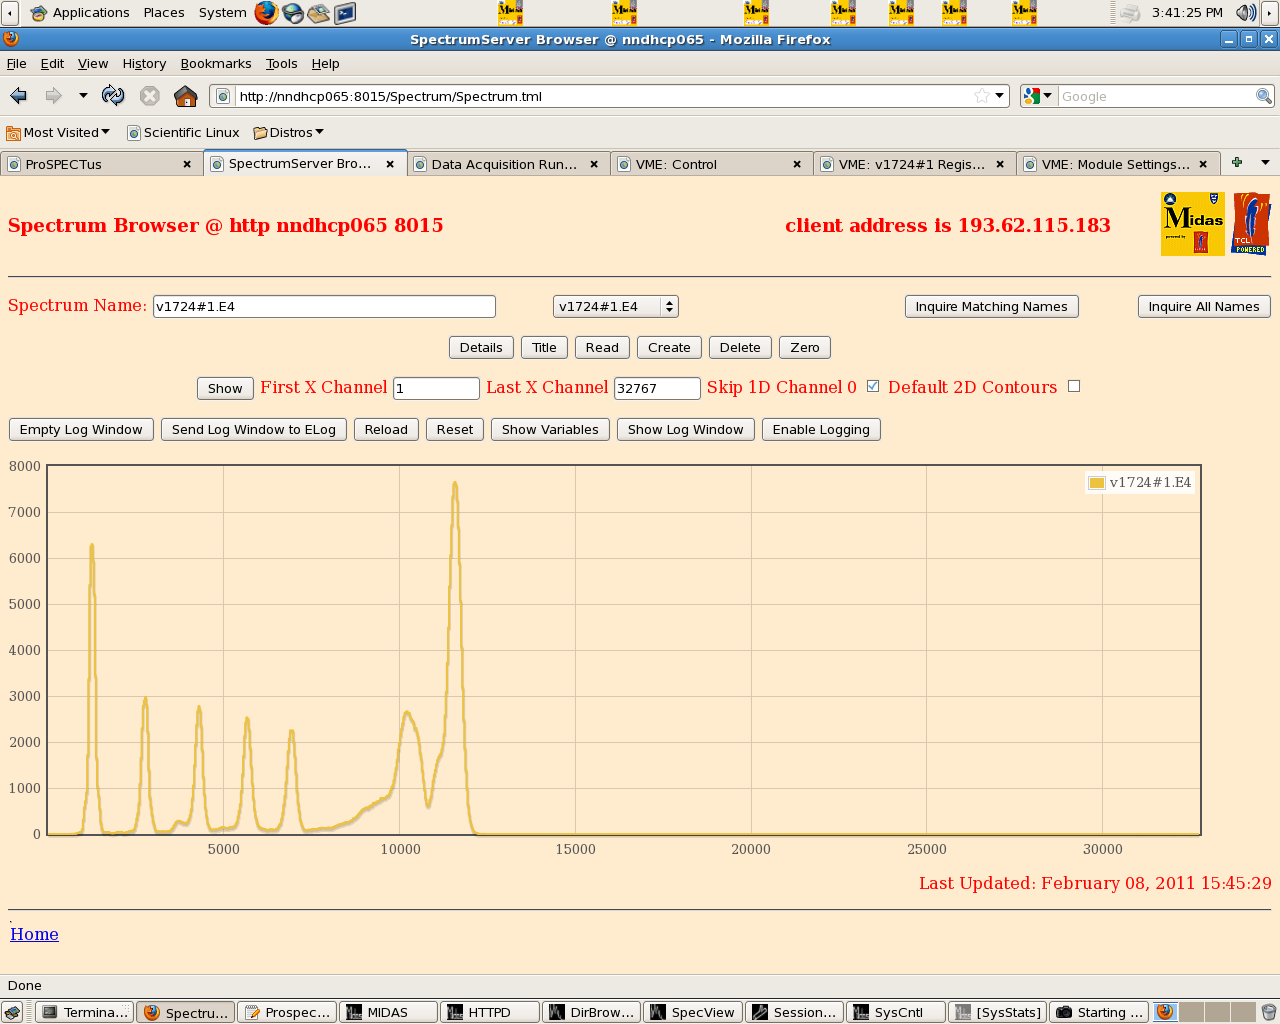The width and height of the screenshot is (1280, 1024).
Task: Open the Applications menu in top panel
Action: (x=80, y=12)
